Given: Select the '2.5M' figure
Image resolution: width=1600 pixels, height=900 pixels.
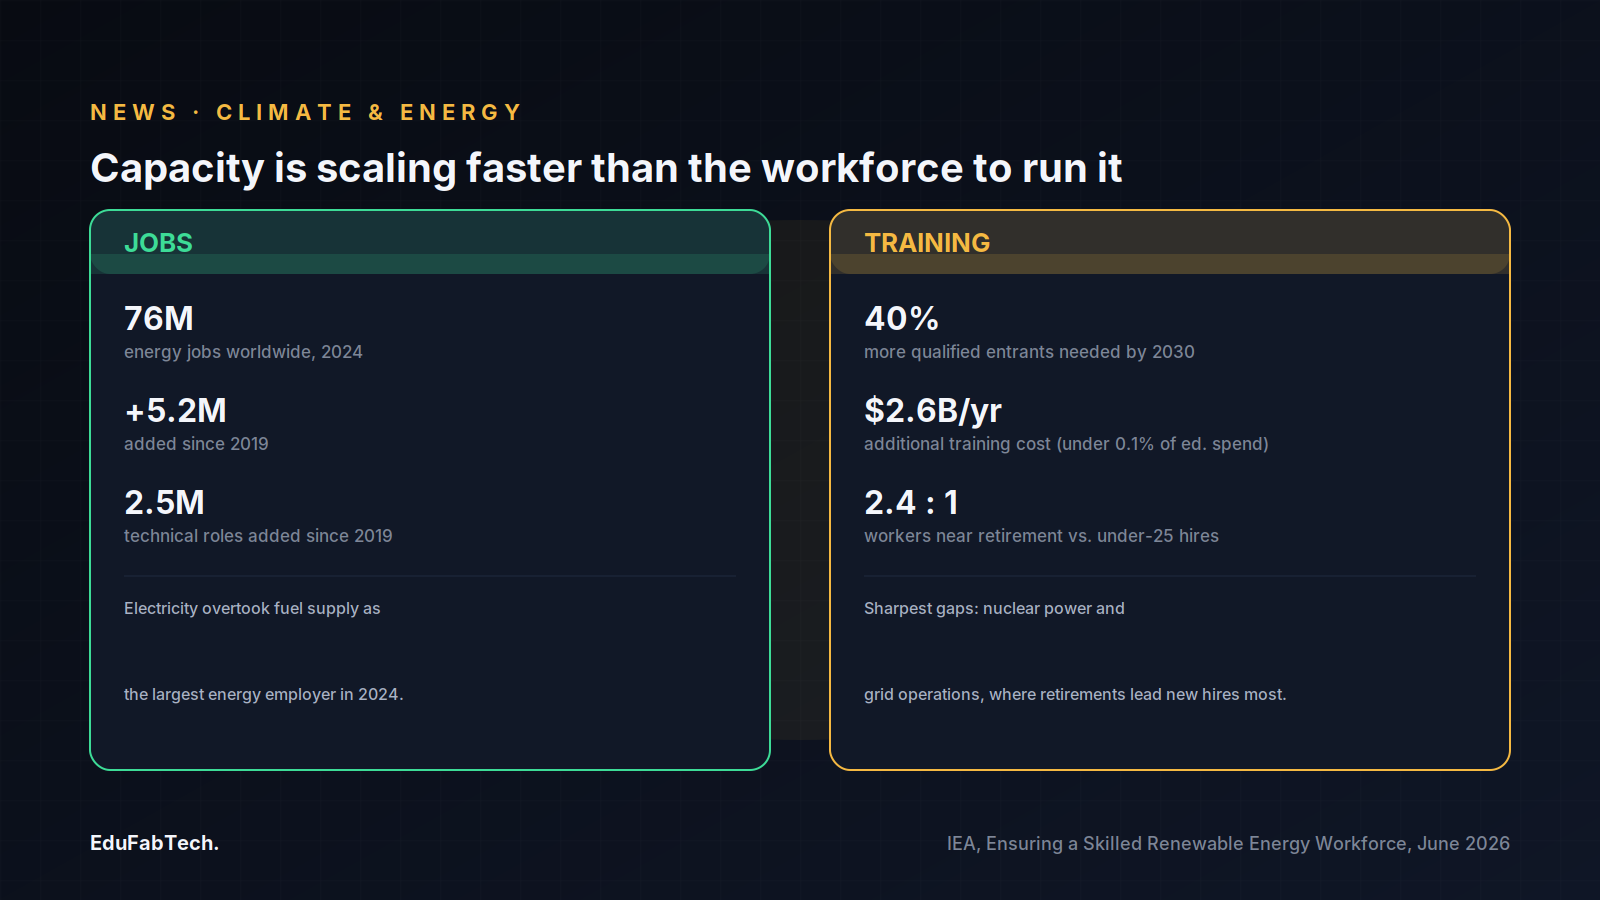Looking at the screenshot, I should (164, 502).
